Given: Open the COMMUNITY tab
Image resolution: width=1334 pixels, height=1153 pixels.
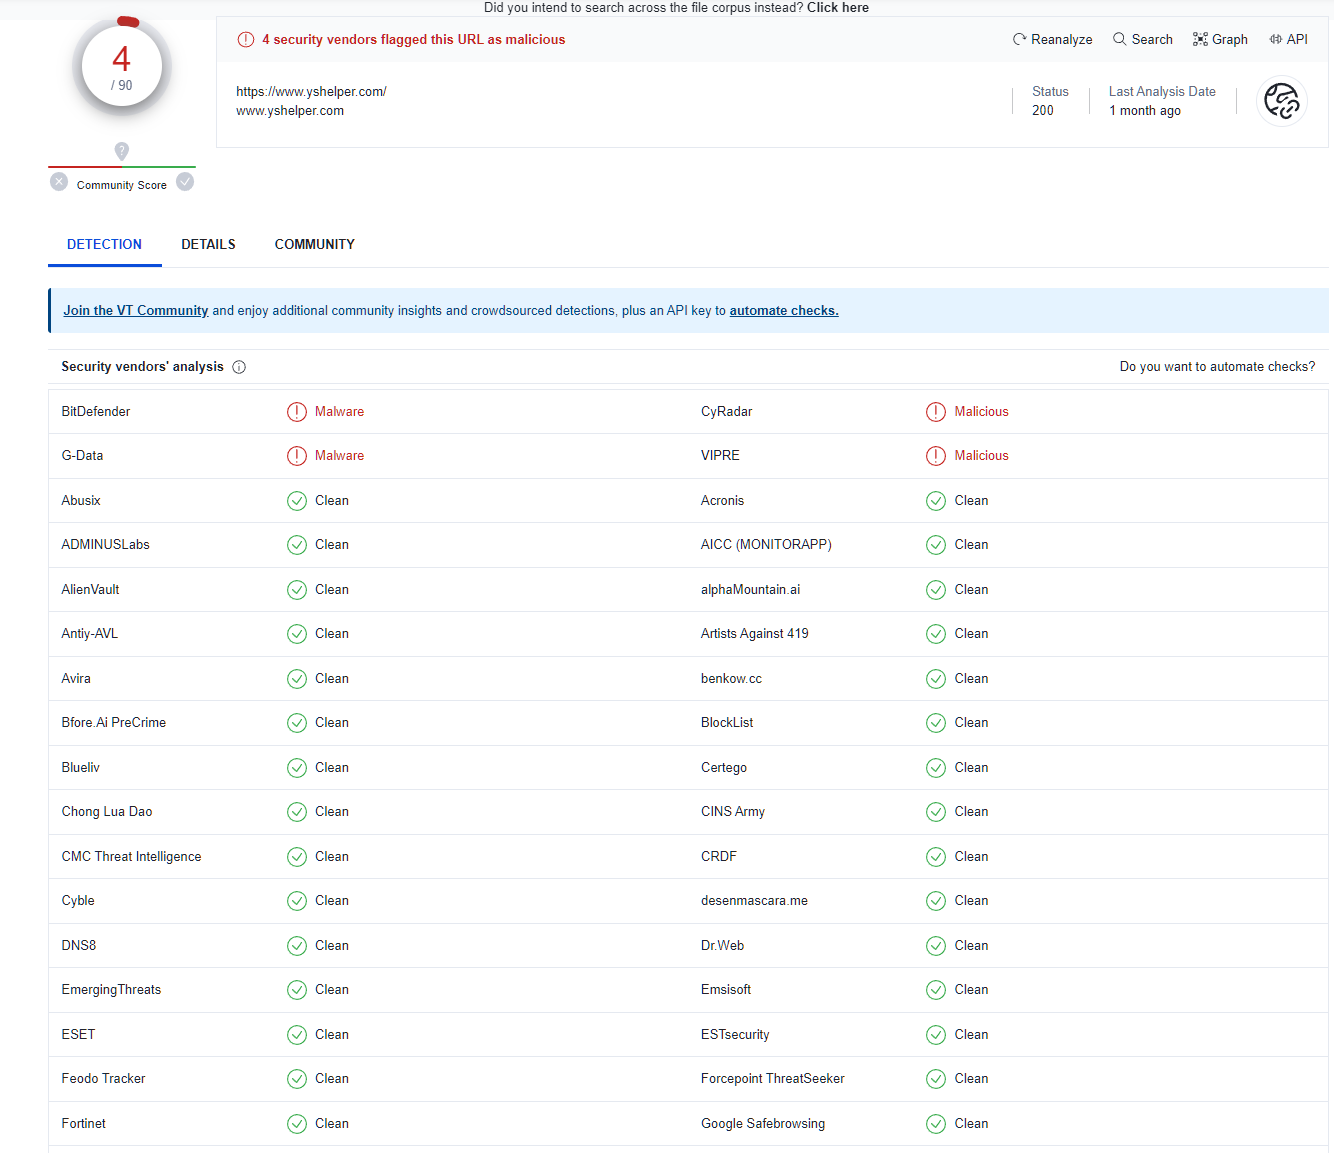Looking at the screenshot, I should pos(315,244).
